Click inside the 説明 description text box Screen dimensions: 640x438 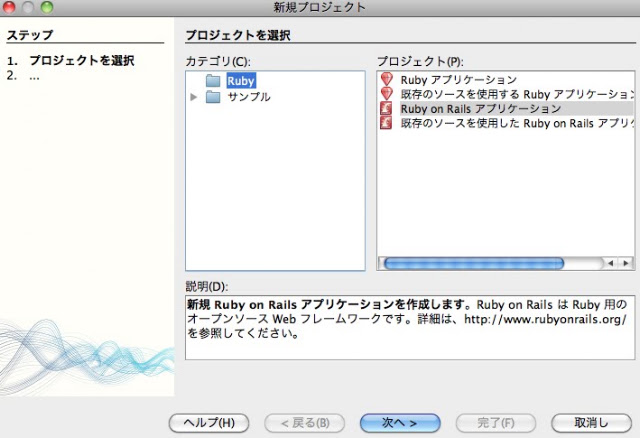click(x=410, y=328)
